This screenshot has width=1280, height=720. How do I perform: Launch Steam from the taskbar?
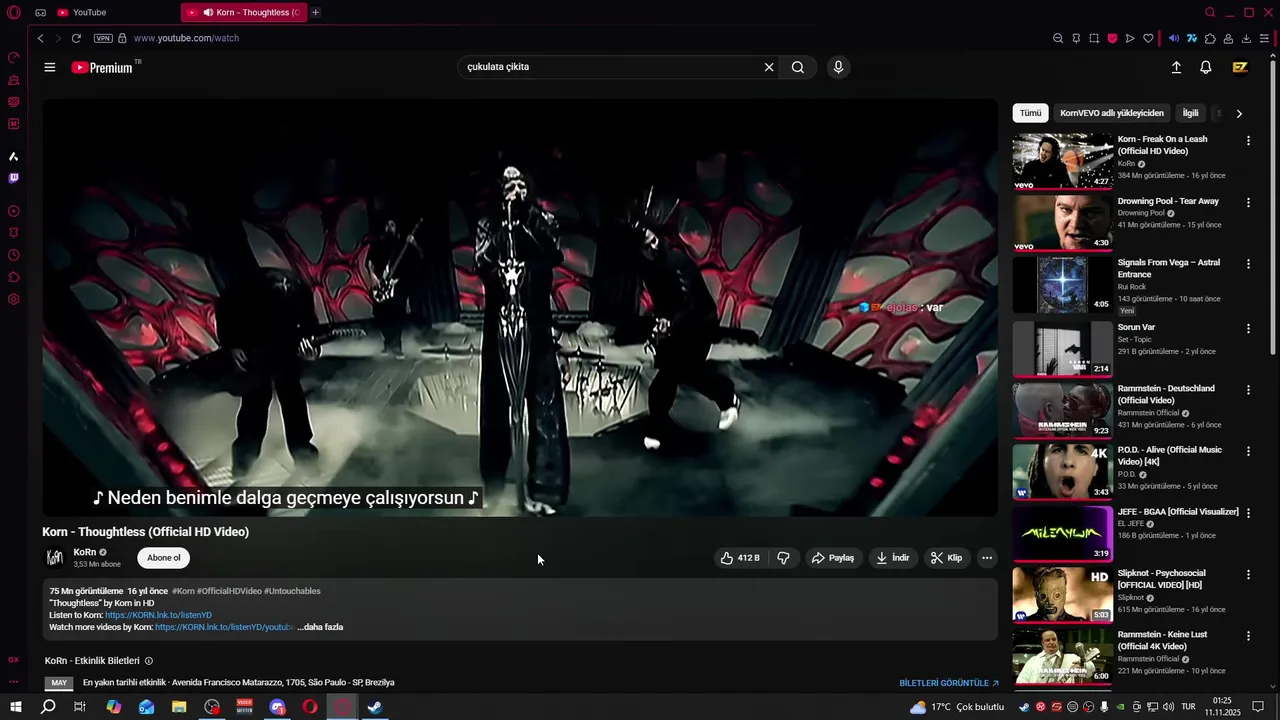tap(374, 707)
